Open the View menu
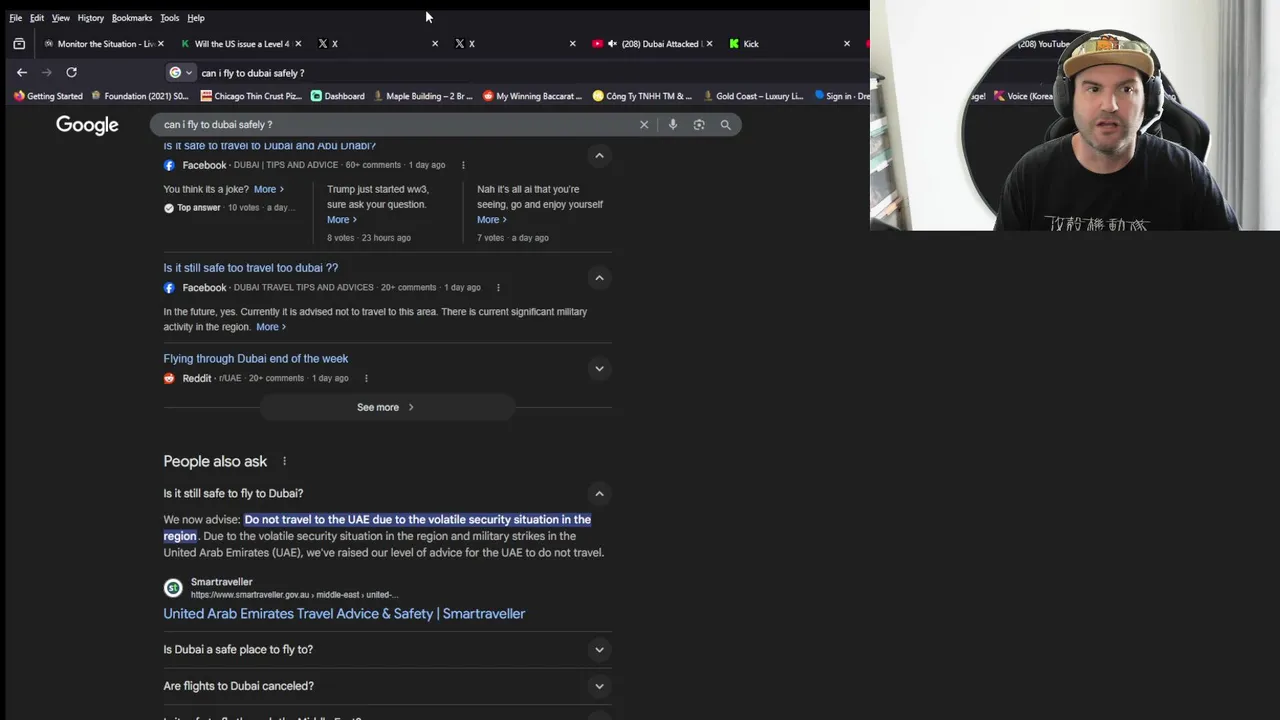 click(x=61, y=18)
